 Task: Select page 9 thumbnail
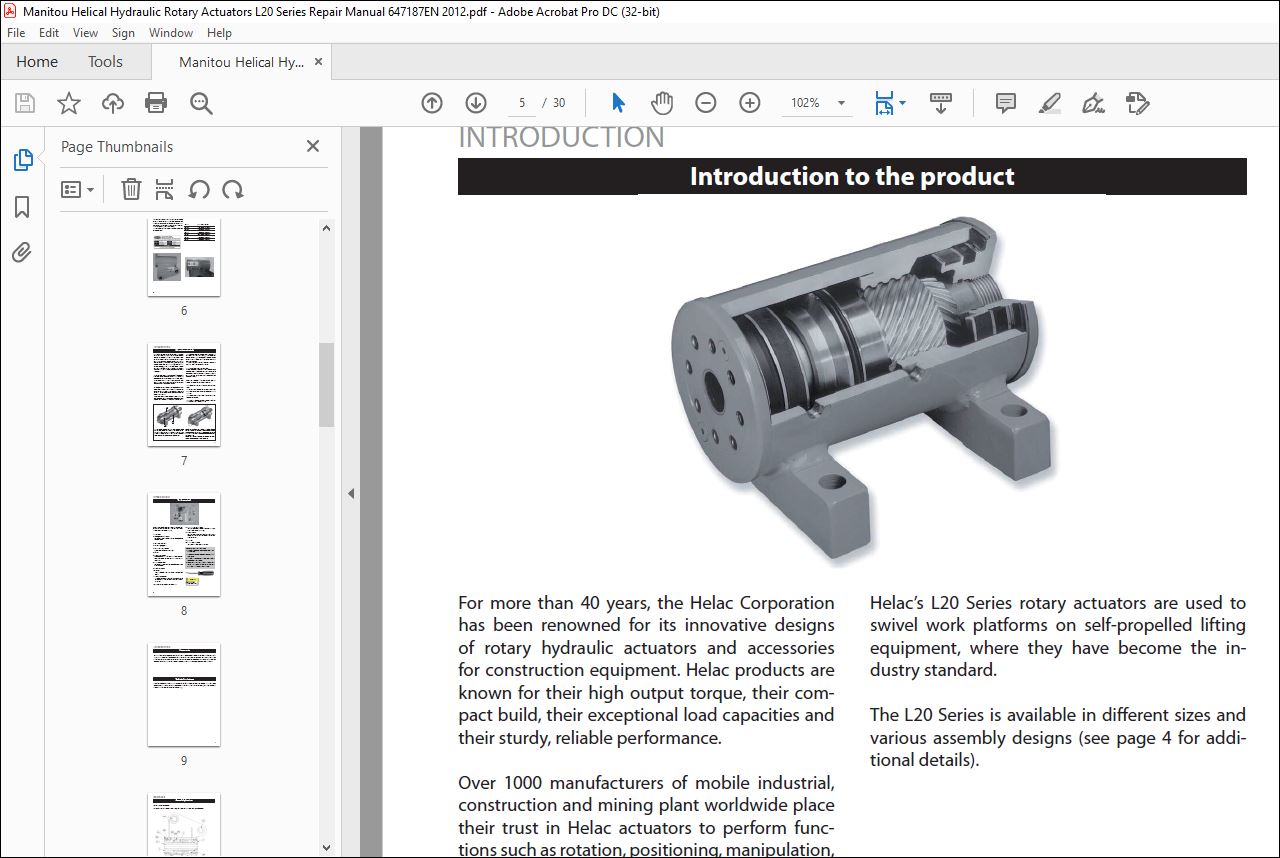pyautogui.click(x=184, y=694)
